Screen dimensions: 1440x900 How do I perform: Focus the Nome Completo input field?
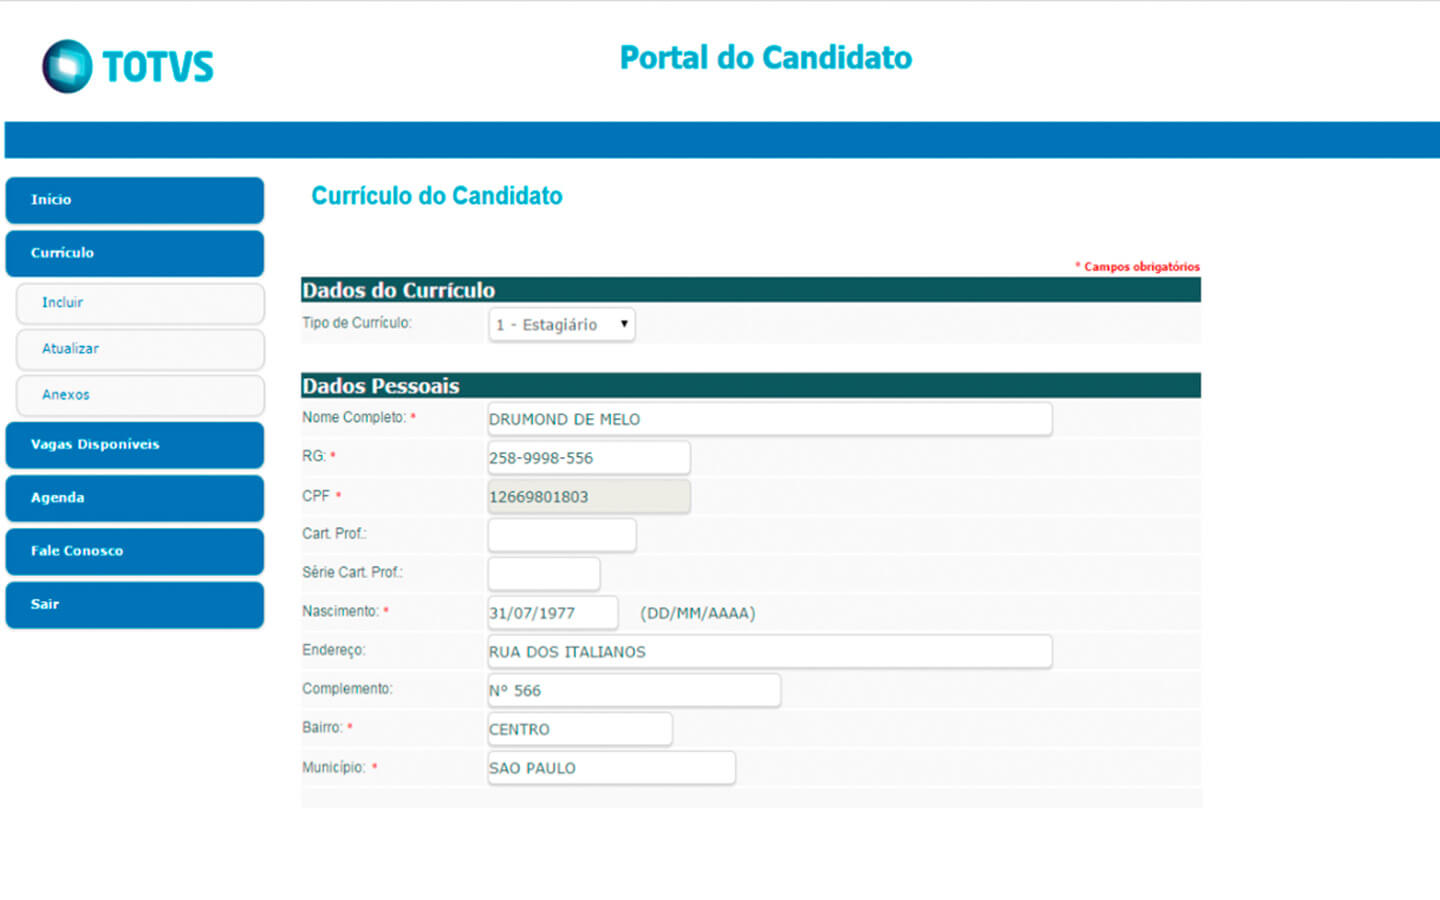coord(770,419)
